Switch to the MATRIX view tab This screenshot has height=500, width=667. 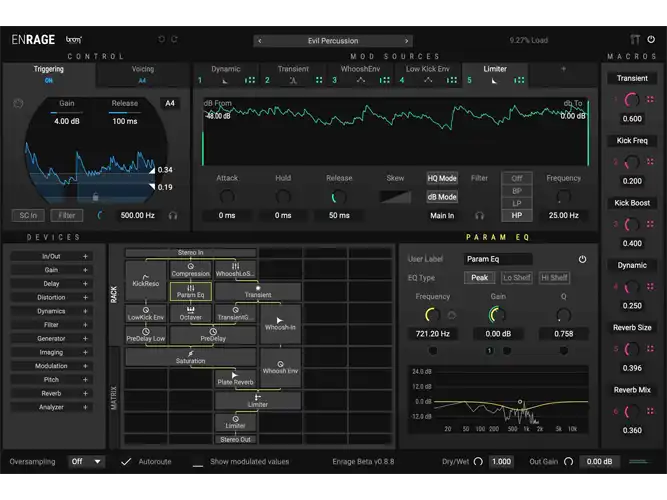114,398
